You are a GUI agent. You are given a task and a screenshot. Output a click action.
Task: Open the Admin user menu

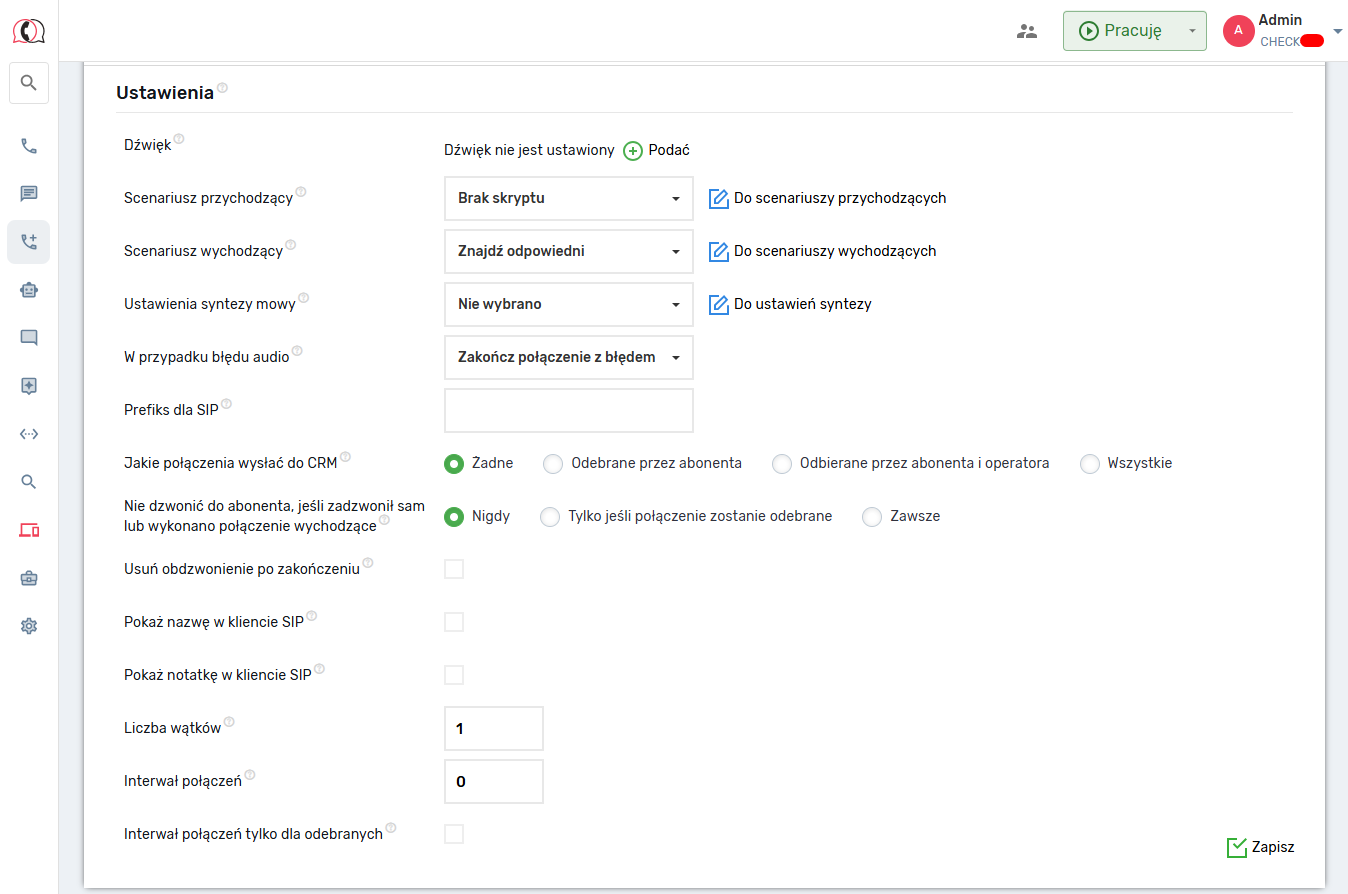pyautogui.click(x=1281, y=31)
